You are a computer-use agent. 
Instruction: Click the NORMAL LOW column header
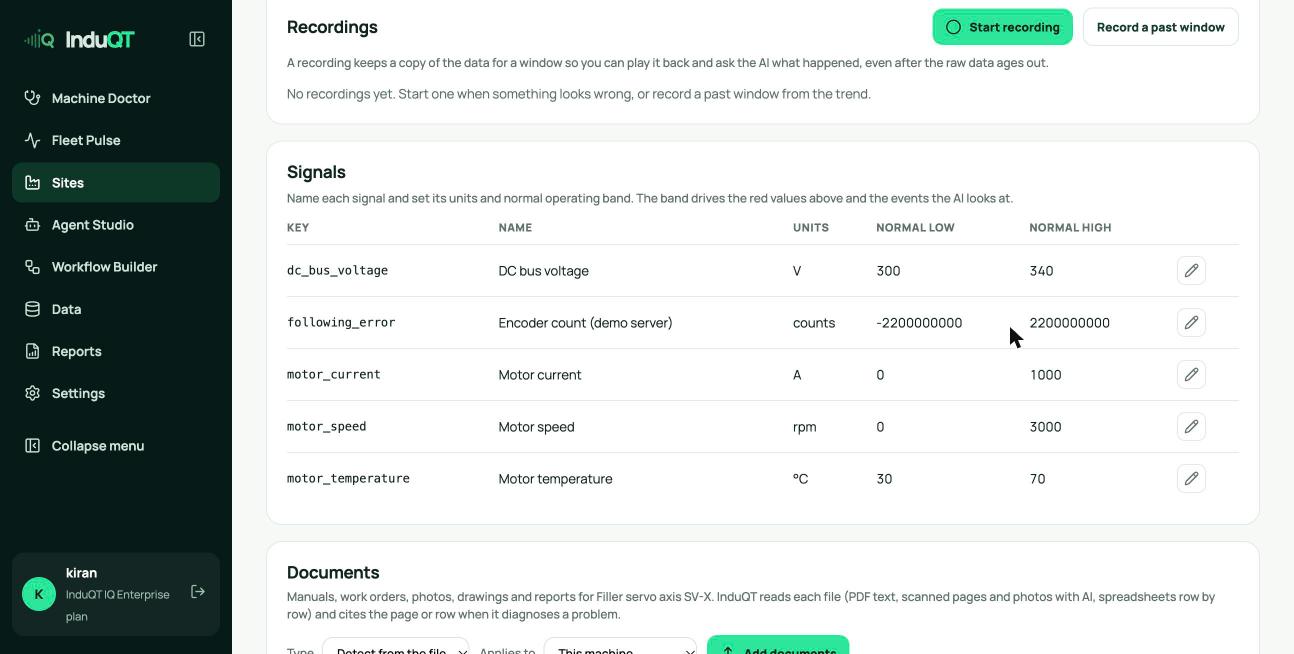click(915, 228)
